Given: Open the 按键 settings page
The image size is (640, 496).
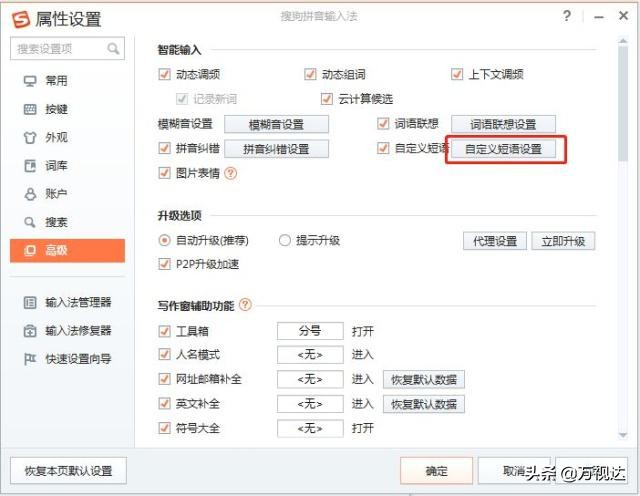Looking at the screenshot, I should pyautogui.click(x=67, y=109).
